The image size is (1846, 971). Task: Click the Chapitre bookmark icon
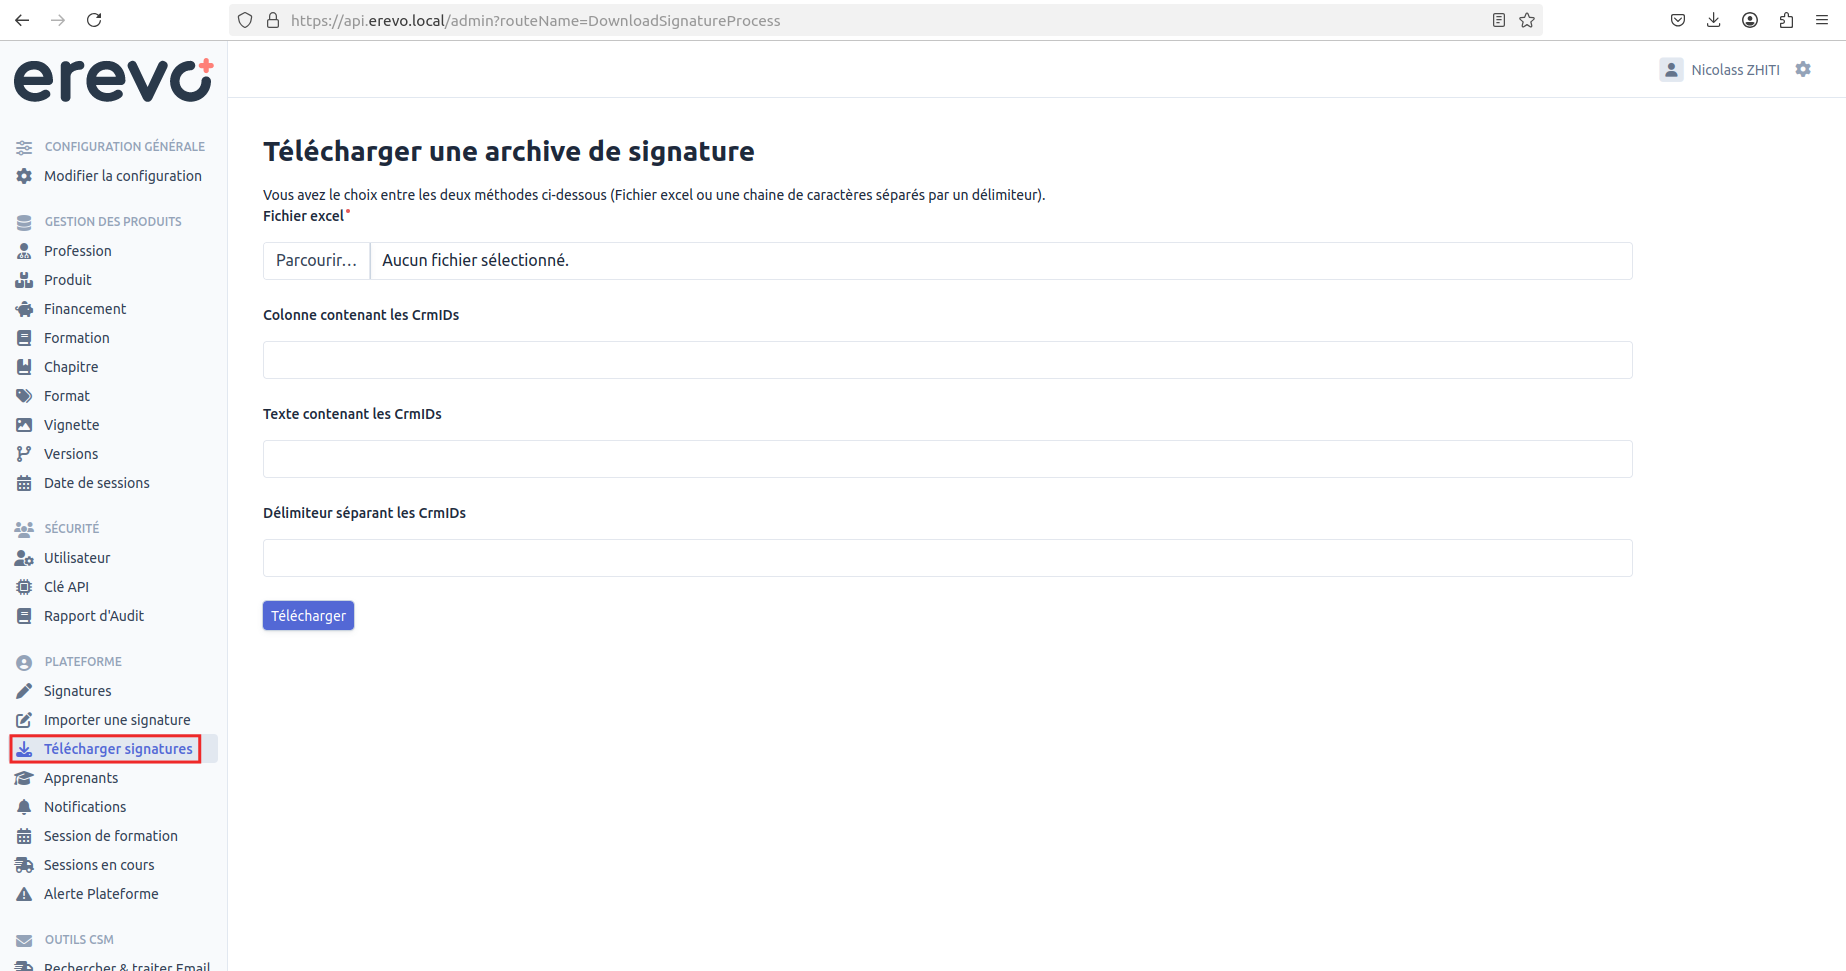coord(24,367)
